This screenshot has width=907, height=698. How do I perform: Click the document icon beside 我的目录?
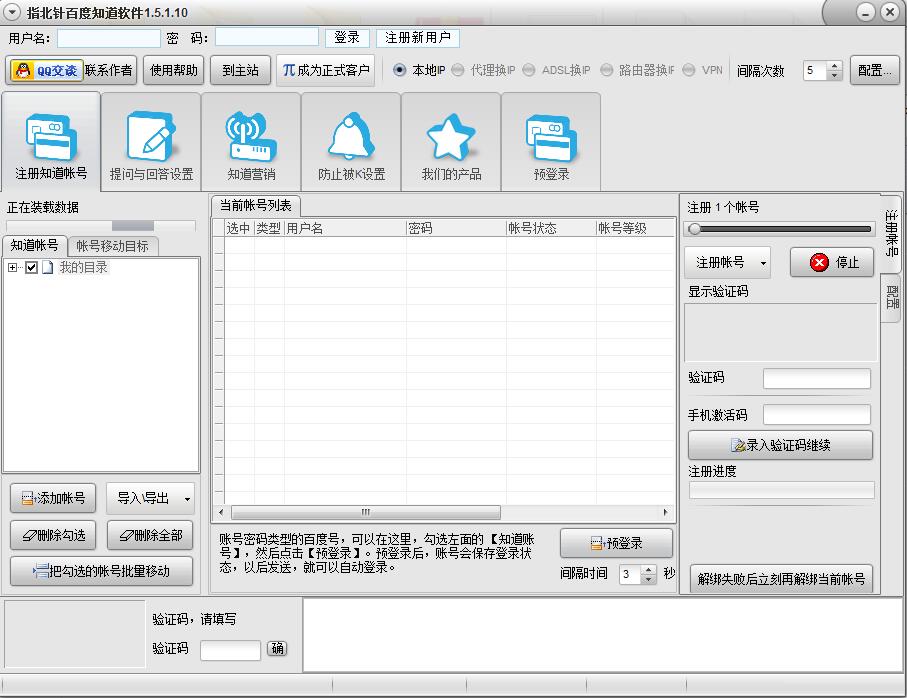click(x=48, y=267)
